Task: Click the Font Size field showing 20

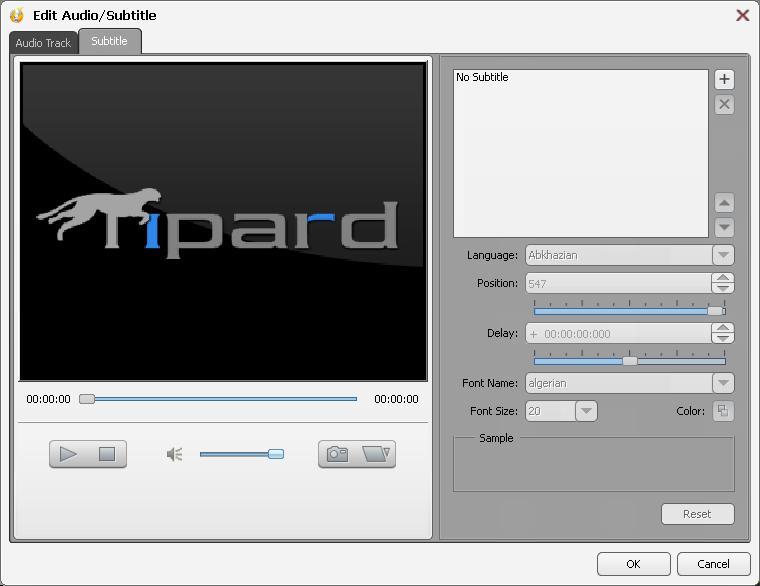Action: [550, 411]
